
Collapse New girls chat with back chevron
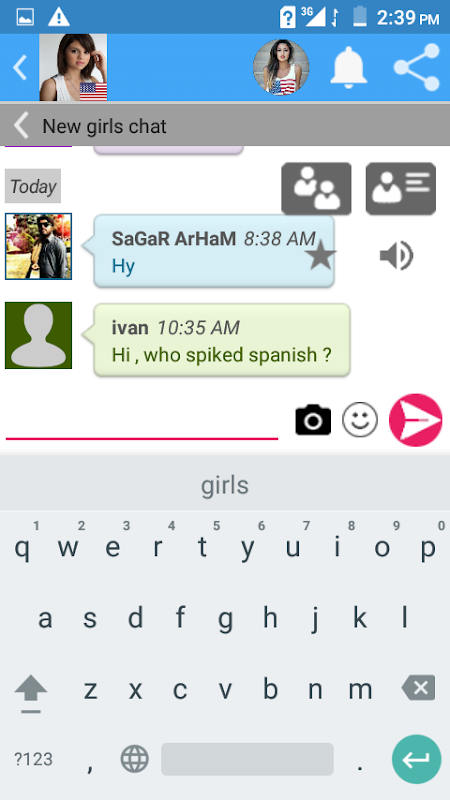point(21,126)
